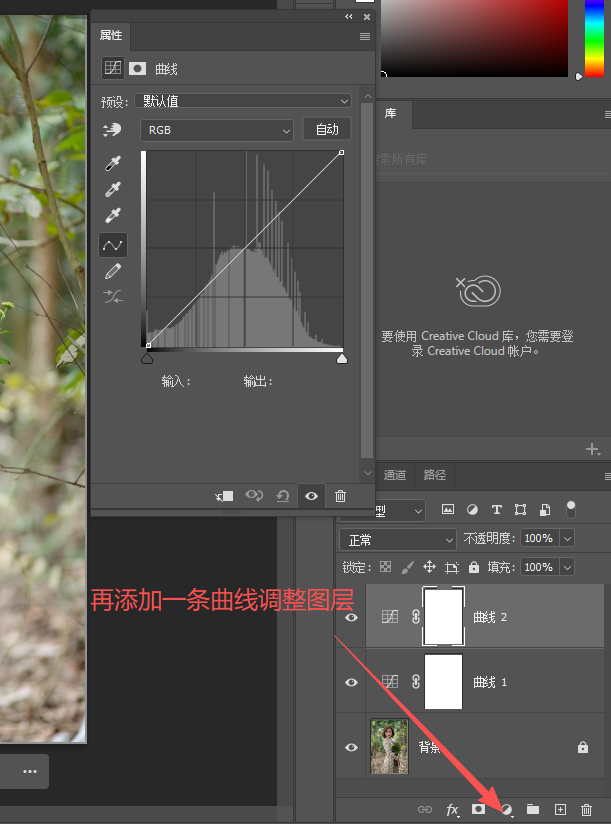Reset curves to adjustment defaults
Viewport: 611px width, 824px height.
[x=283, y=496]
